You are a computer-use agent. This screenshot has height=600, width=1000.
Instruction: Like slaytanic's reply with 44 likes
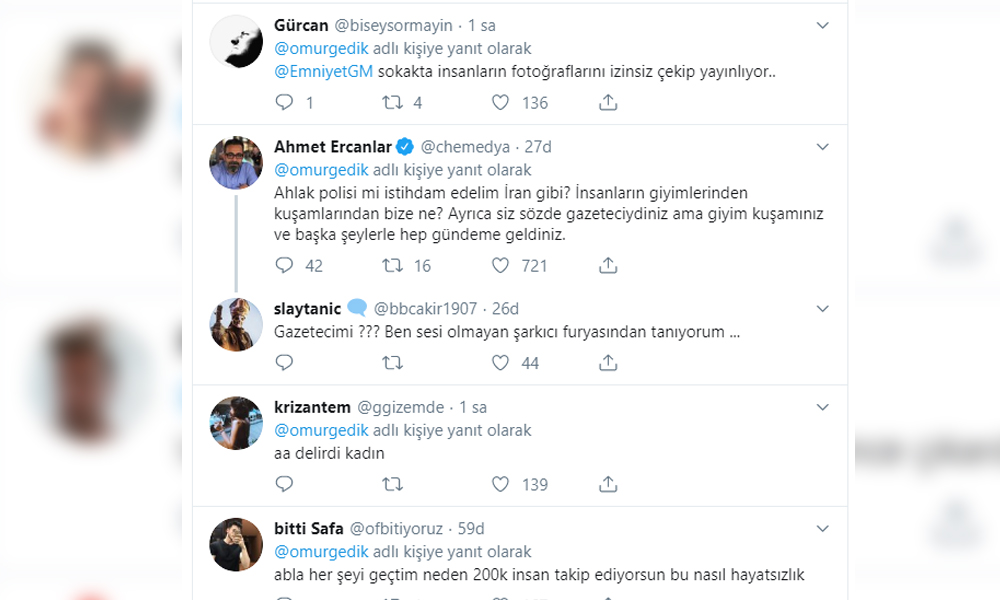tap(501, 362)
